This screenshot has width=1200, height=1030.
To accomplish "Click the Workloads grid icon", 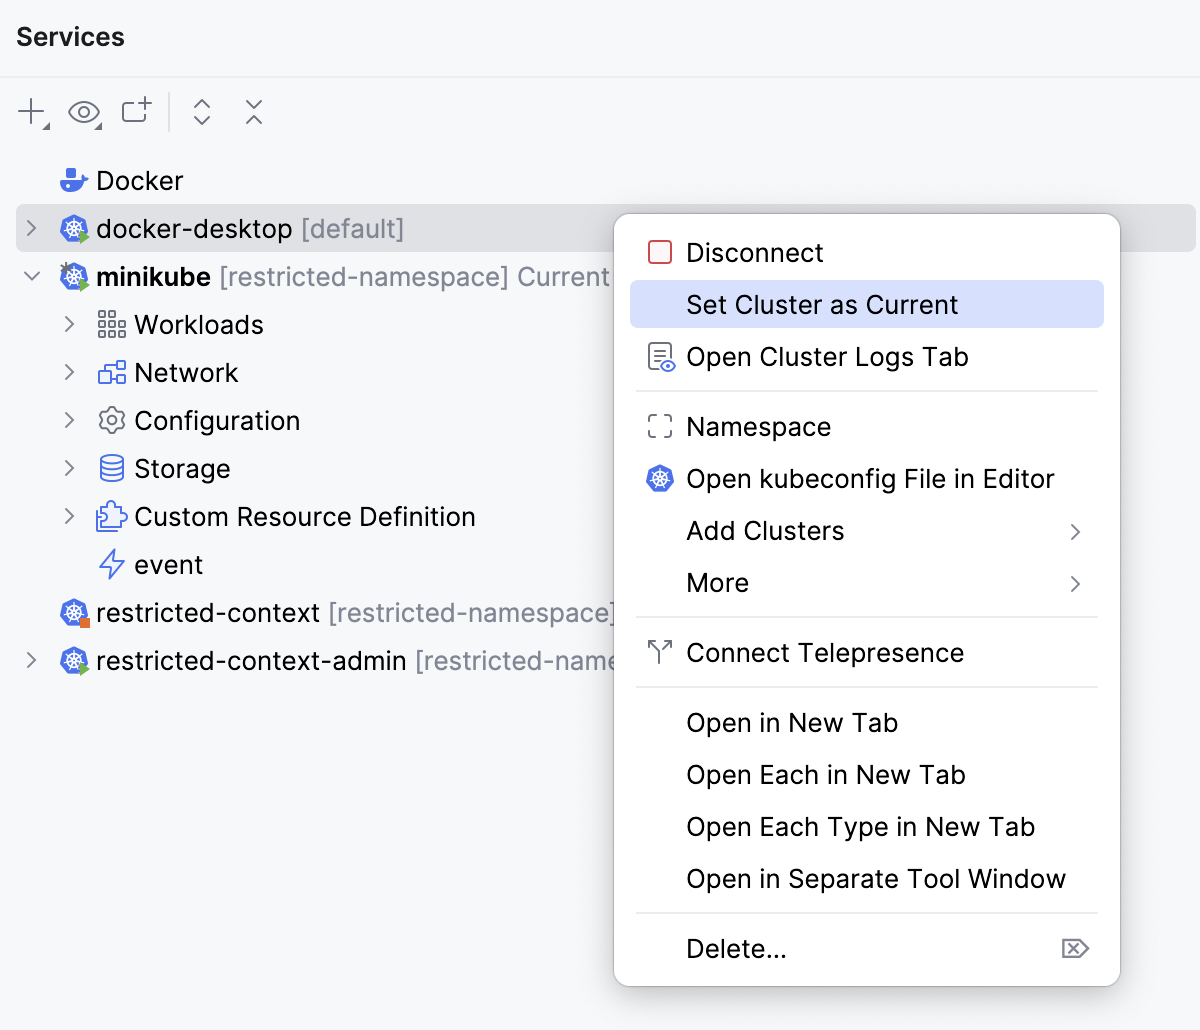I will [x=111, y=325].
